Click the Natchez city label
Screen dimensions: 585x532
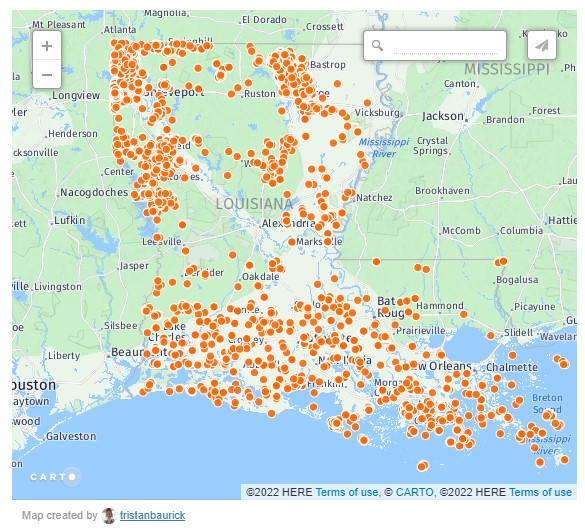point(374,197)
